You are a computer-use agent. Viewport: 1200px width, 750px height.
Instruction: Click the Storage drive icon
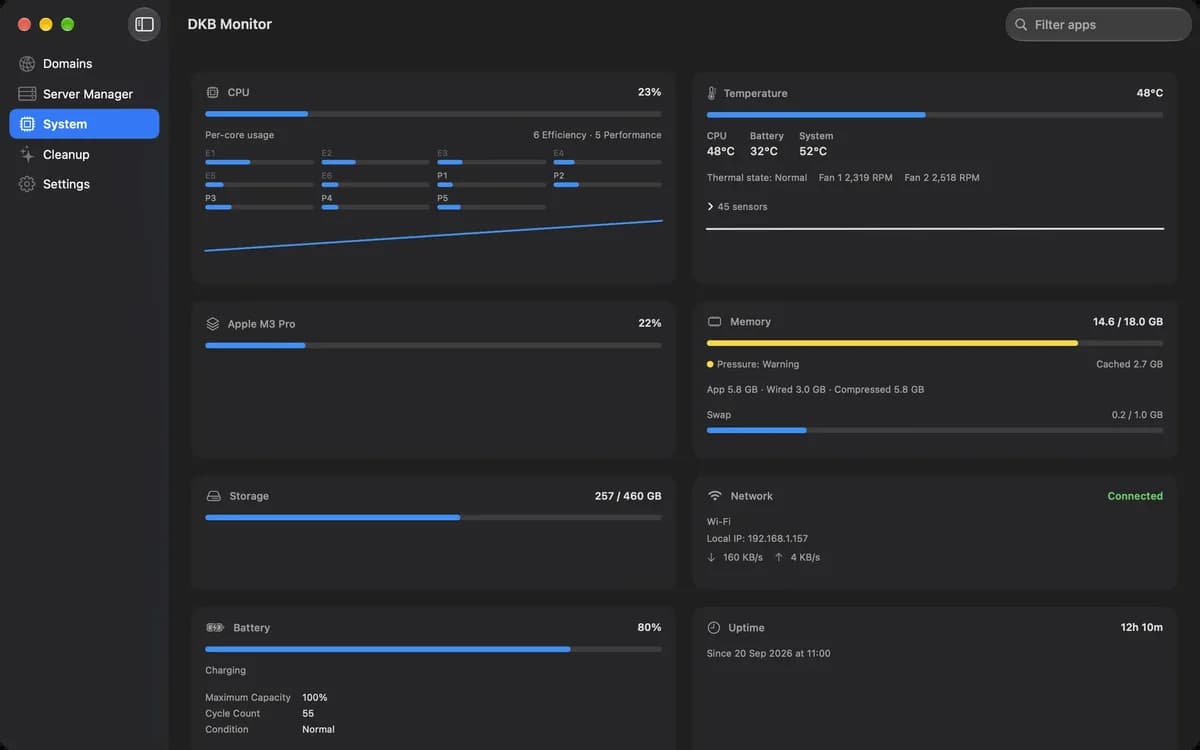click(213, 496)
